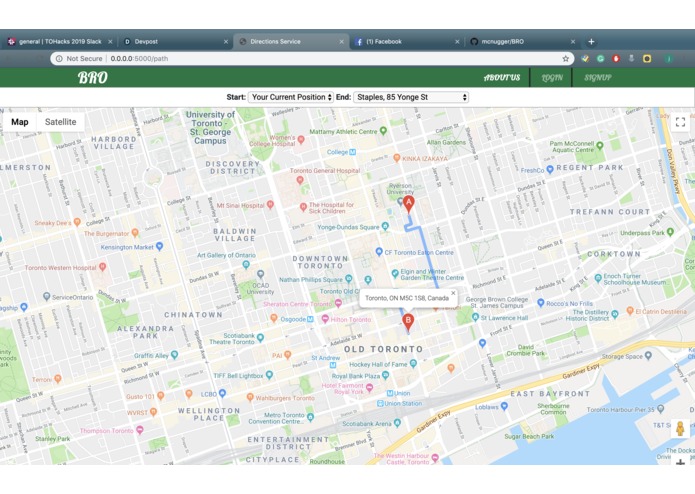Screen dimensions: 695x494
Task: Open the End destination dropdown
Action: pos(411,97)
